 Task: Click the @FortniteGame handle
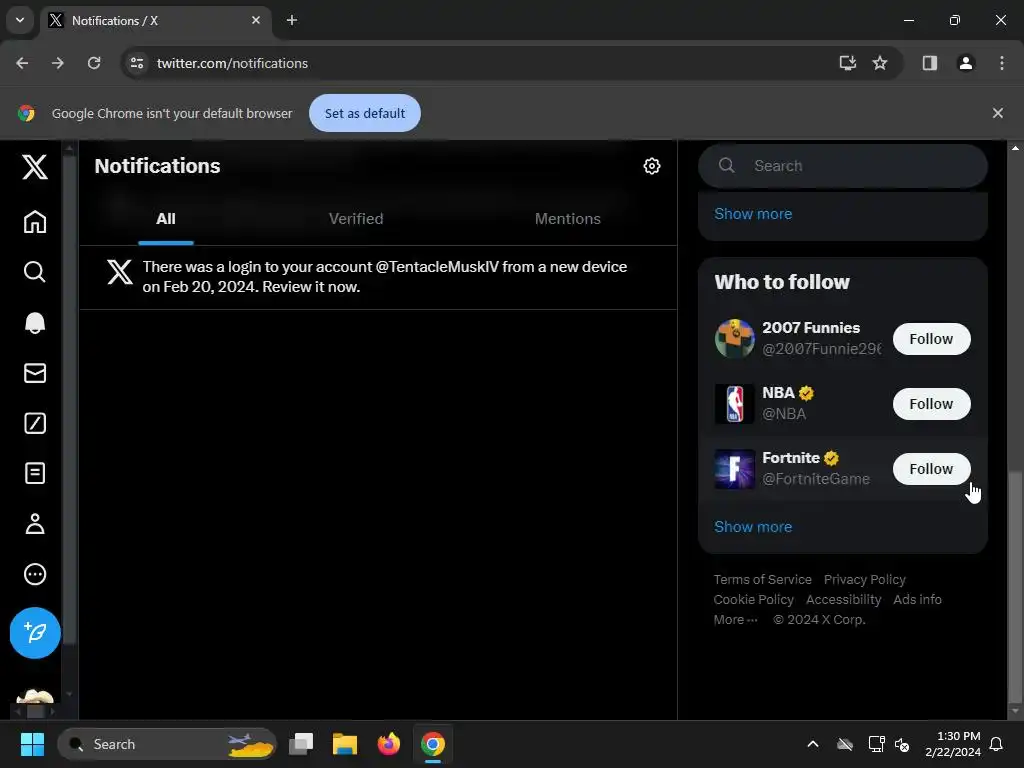pyautogui.click(x=816, y=479)
